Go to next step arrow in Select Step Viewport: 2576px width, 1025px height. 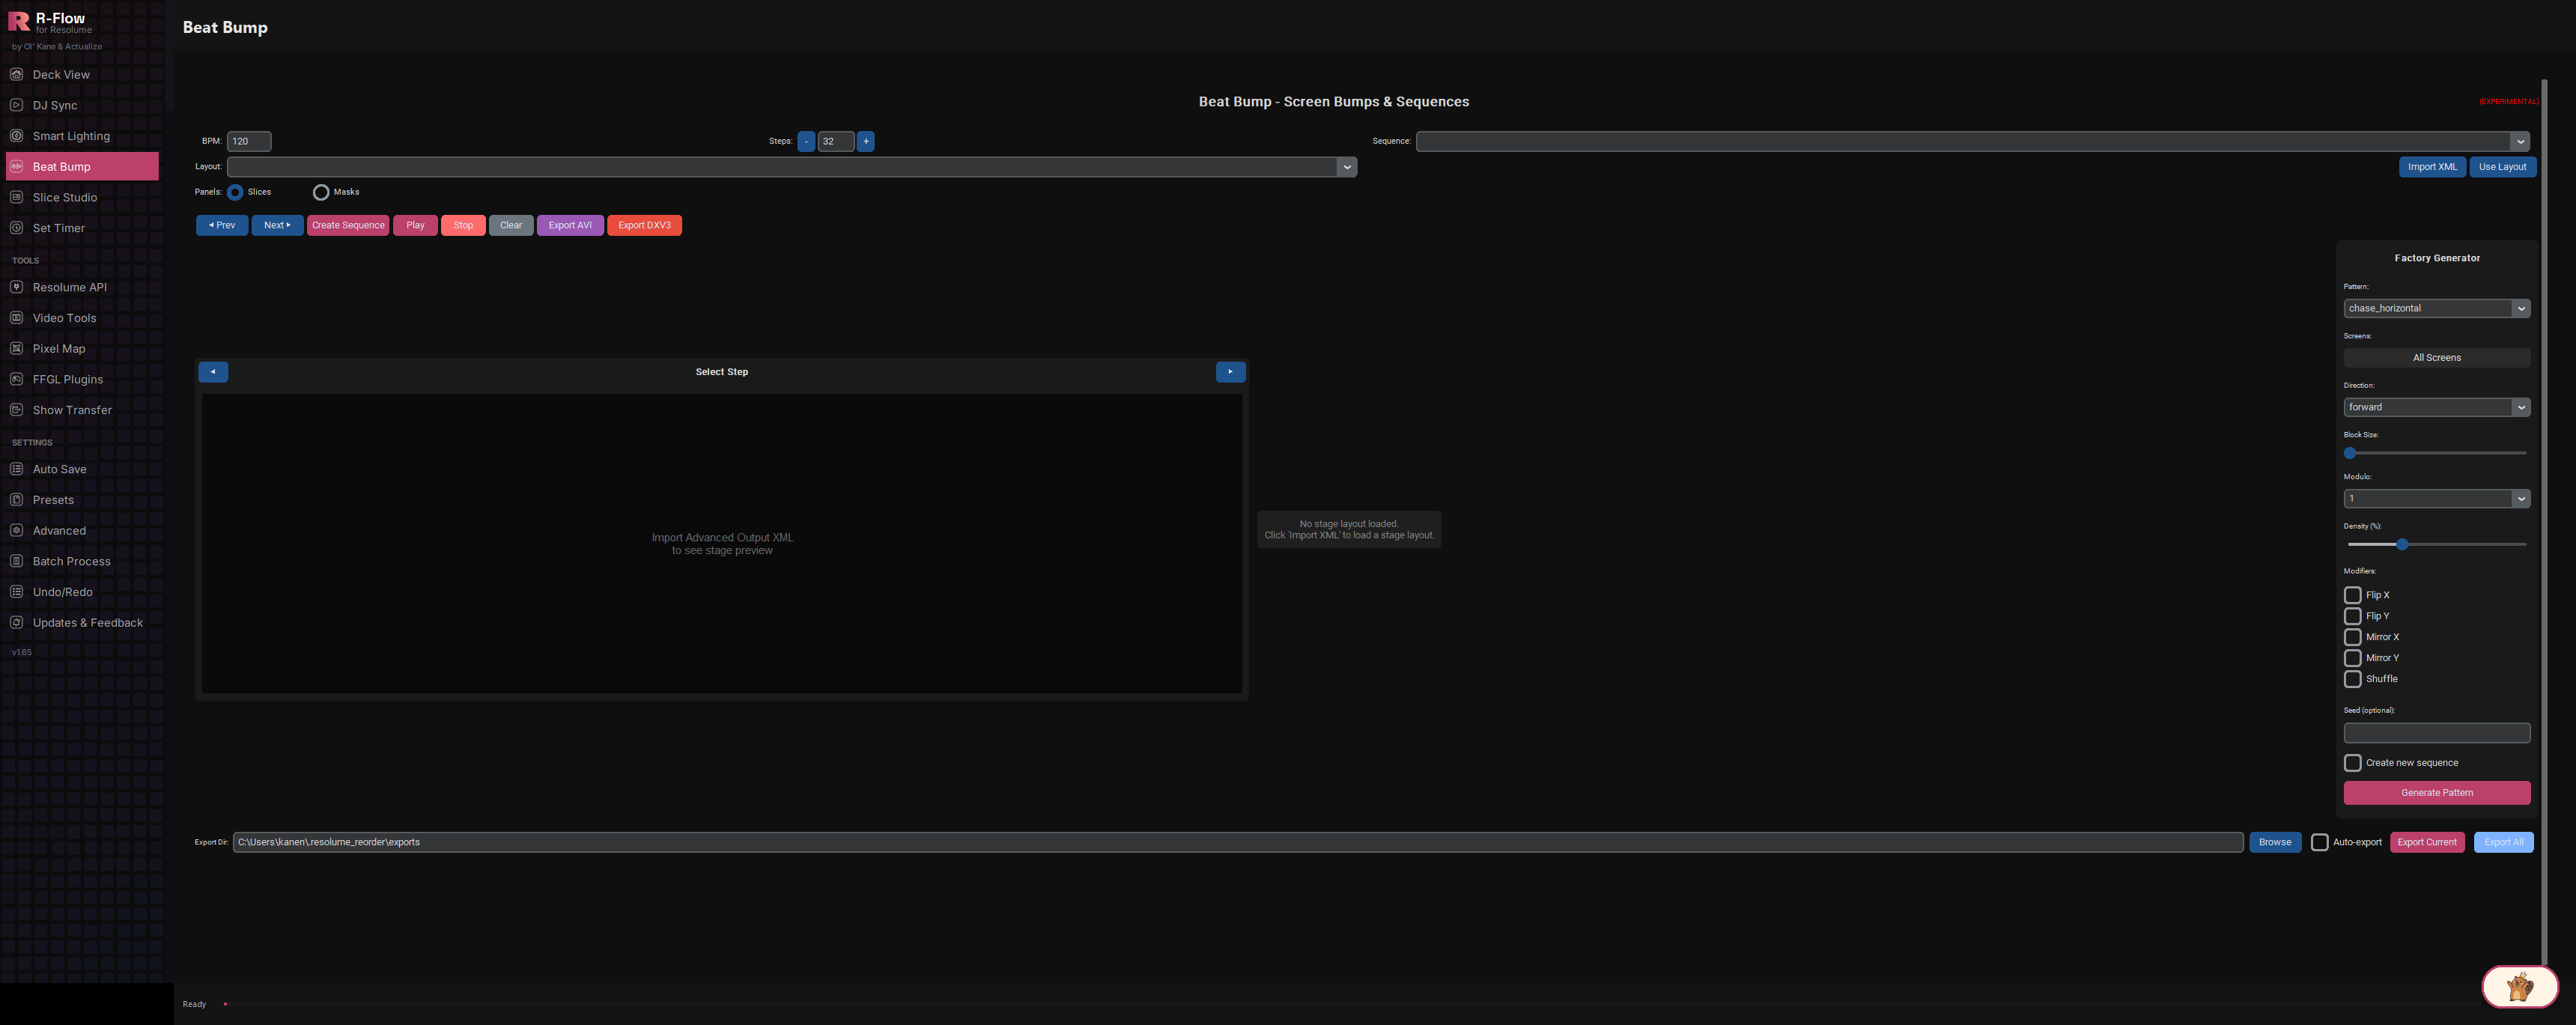(x=1230, y=372)
